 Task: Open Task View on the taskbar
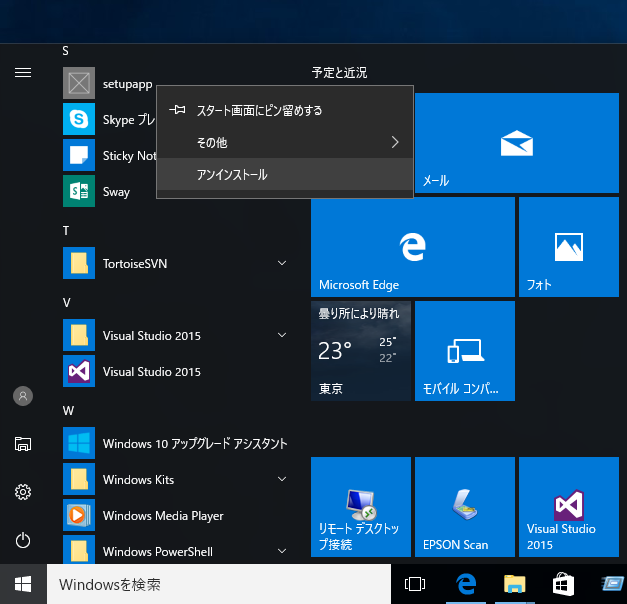coord(415,584)
